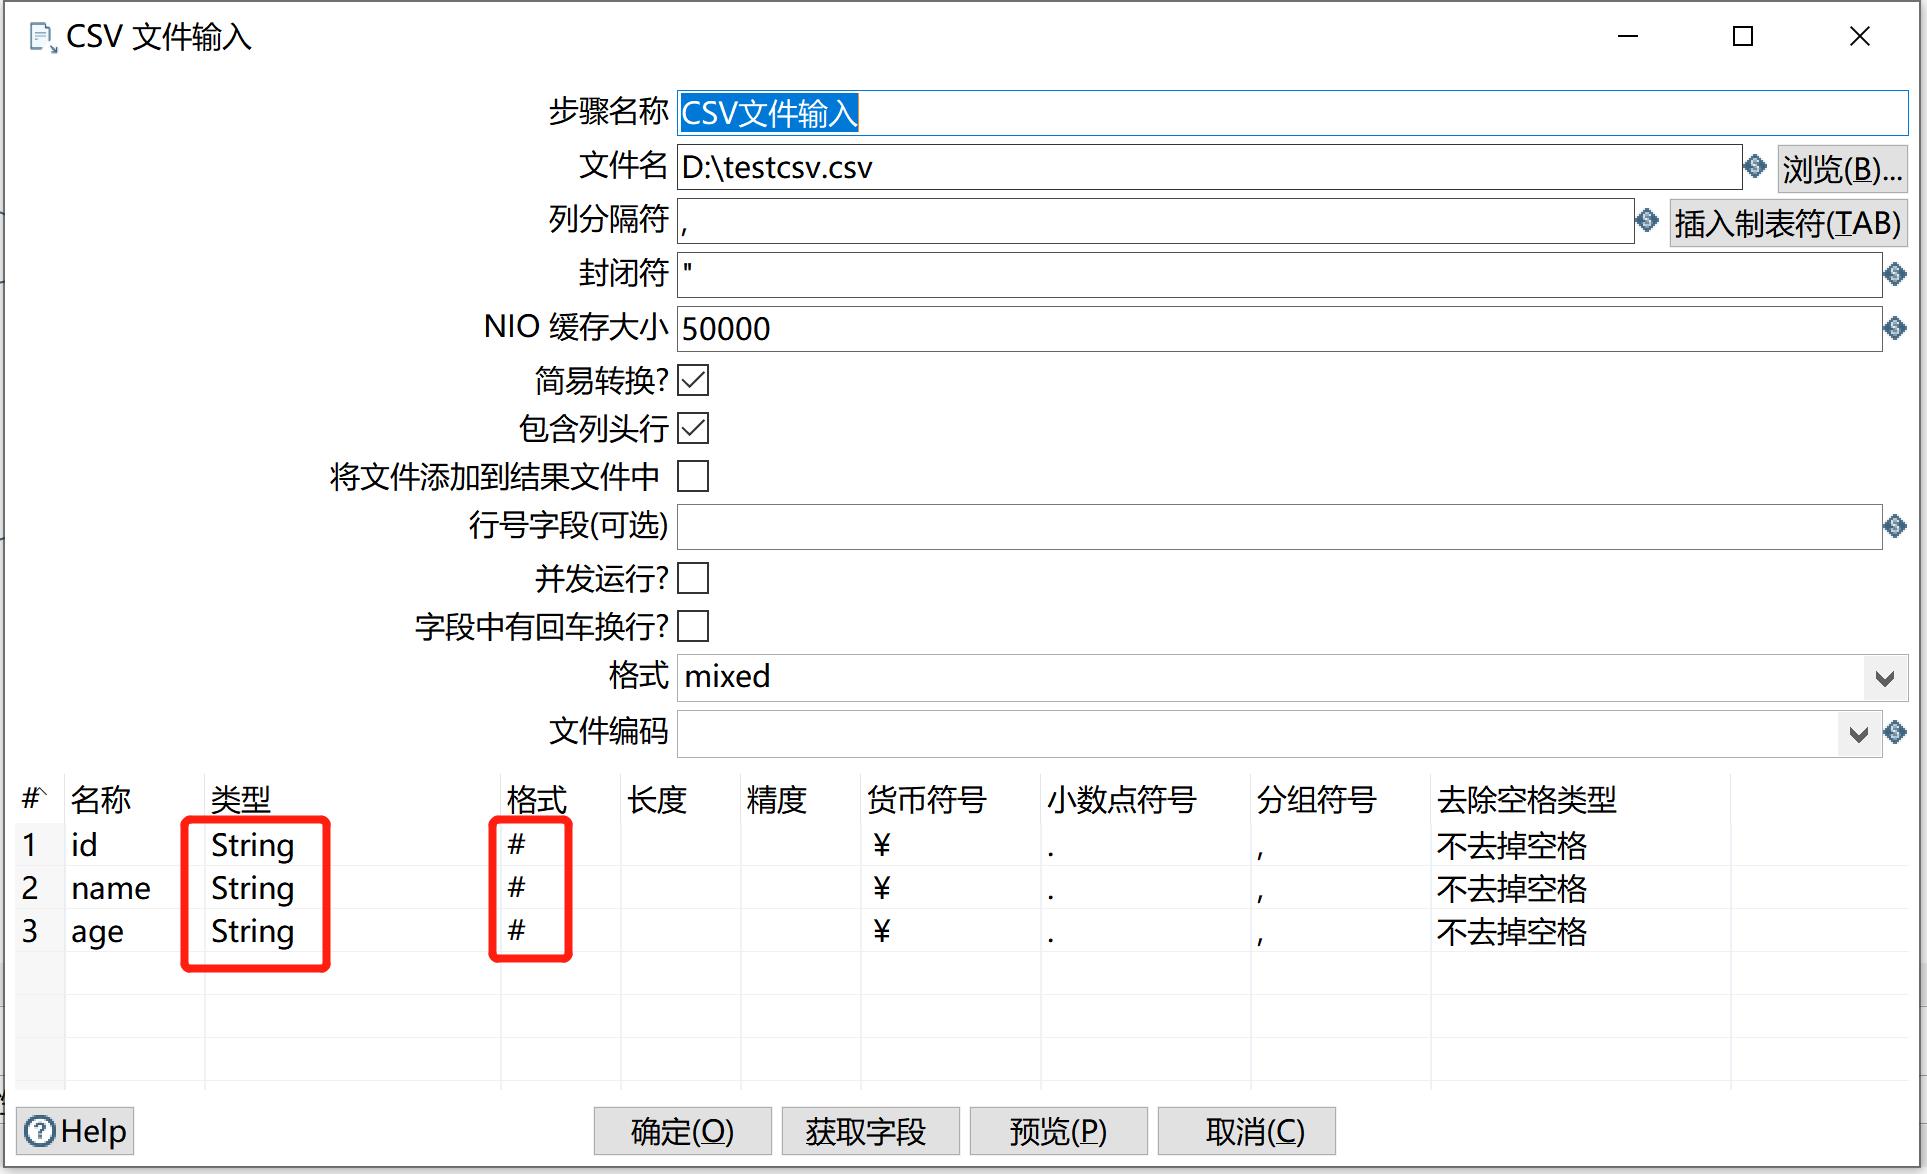Image resolution: width=1927 pixels, height=1174 pixels.
Task: Select the 'name' field name cell
Action: click(x=134, y=888)
